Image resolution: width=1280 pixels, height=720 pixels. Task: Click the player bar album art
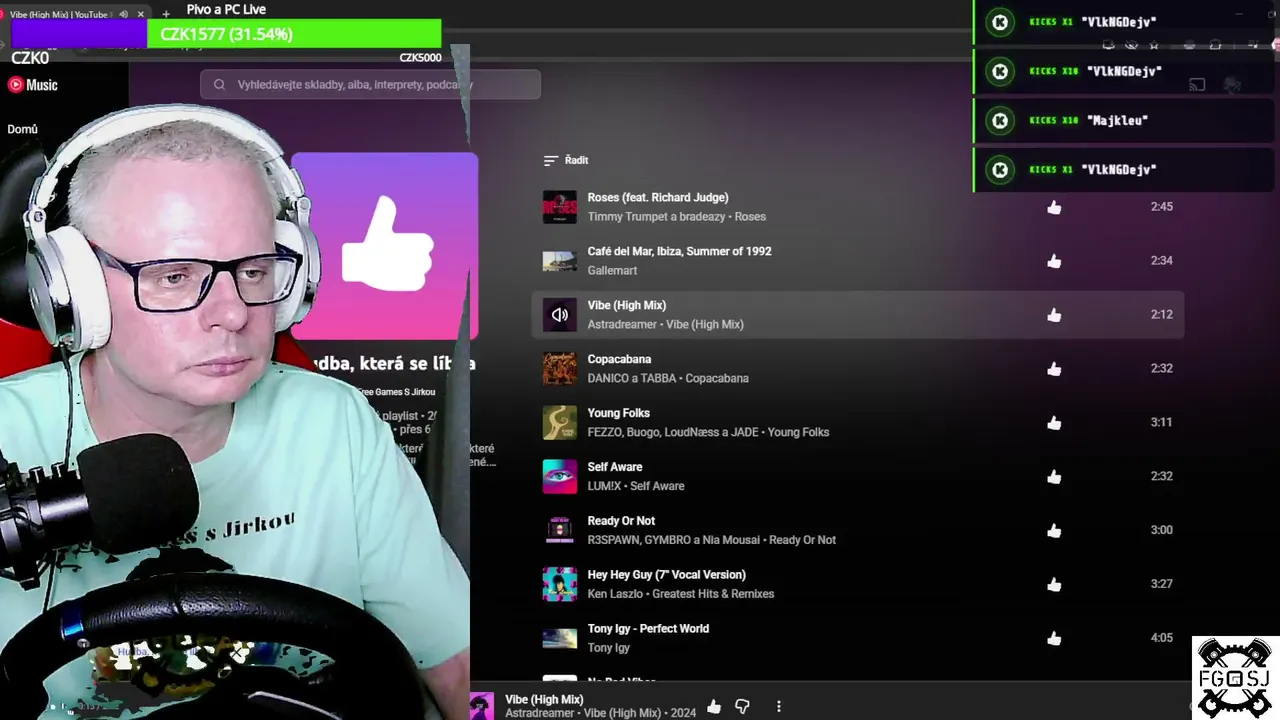click(482, 706)
